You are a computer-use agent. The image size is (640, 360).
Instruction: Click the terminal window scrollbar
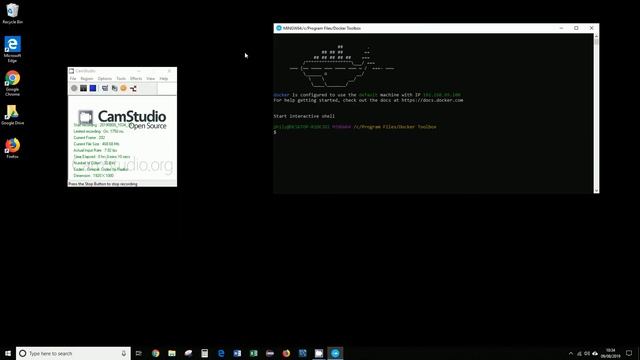coord(596,113)
